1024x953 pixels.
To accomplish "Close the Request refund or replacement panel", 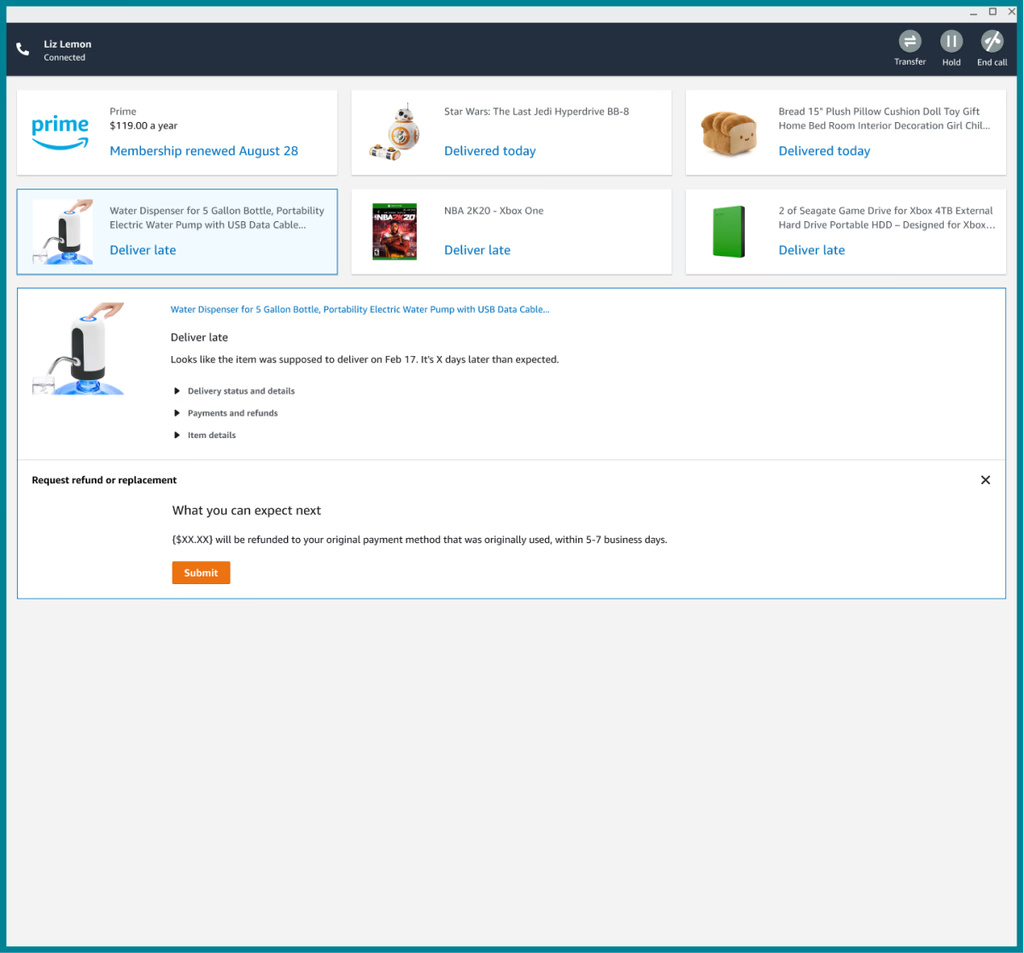I will pos(985,480).
